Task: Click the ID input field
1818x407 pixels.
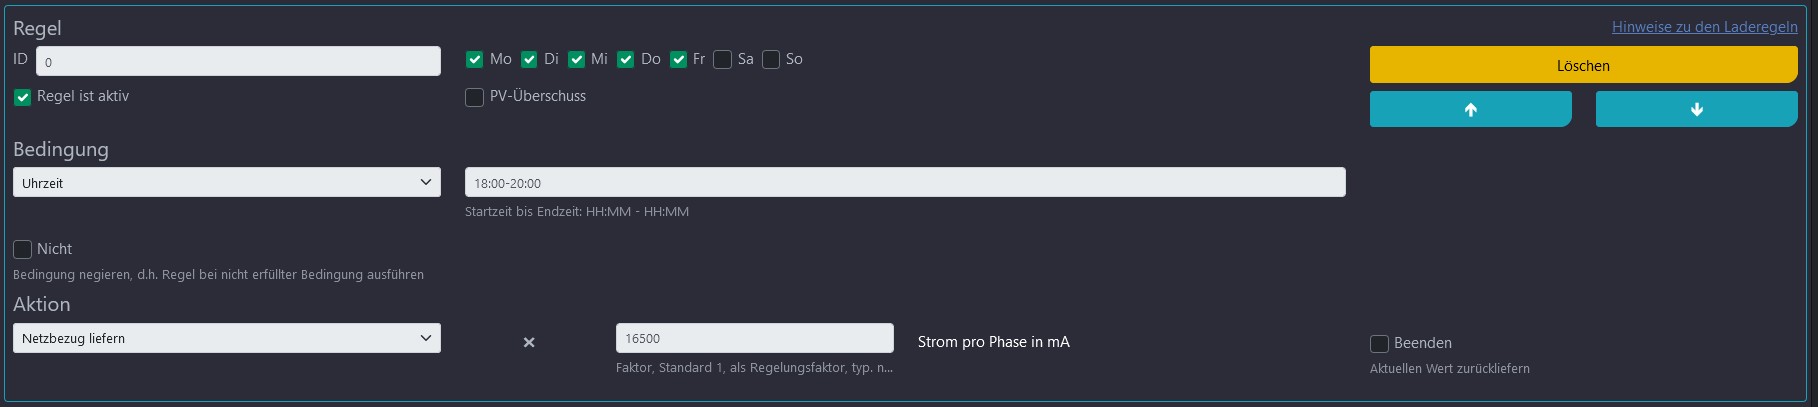Action: 238,61
